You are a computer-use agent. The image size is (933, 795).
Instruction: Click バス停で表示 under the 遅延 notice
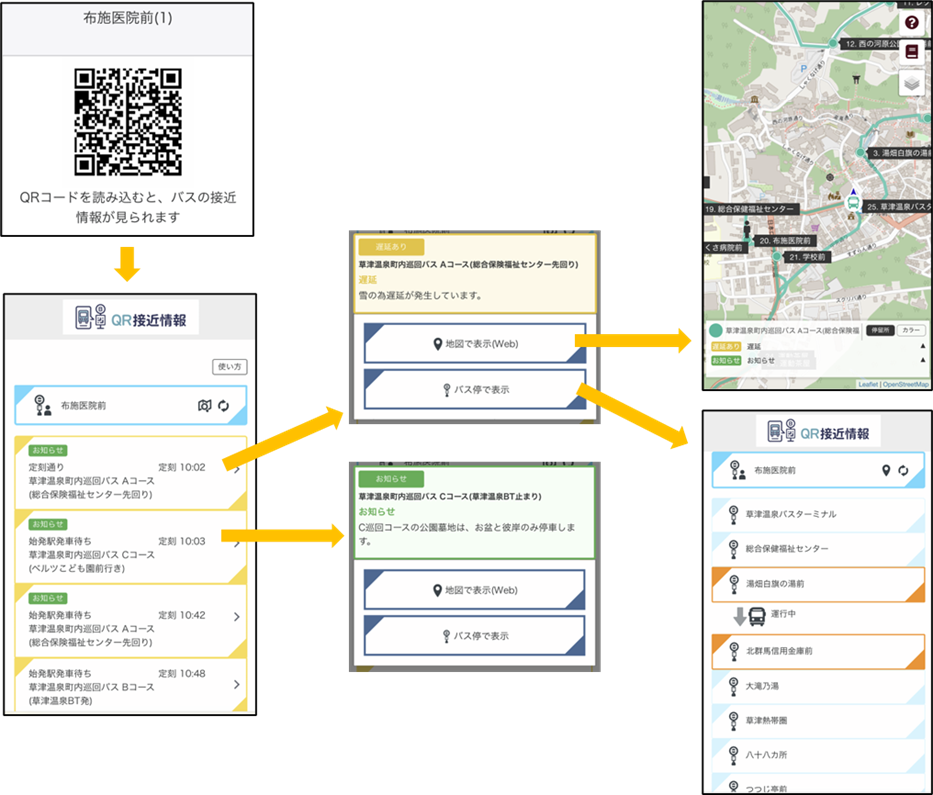click(475, 390)
